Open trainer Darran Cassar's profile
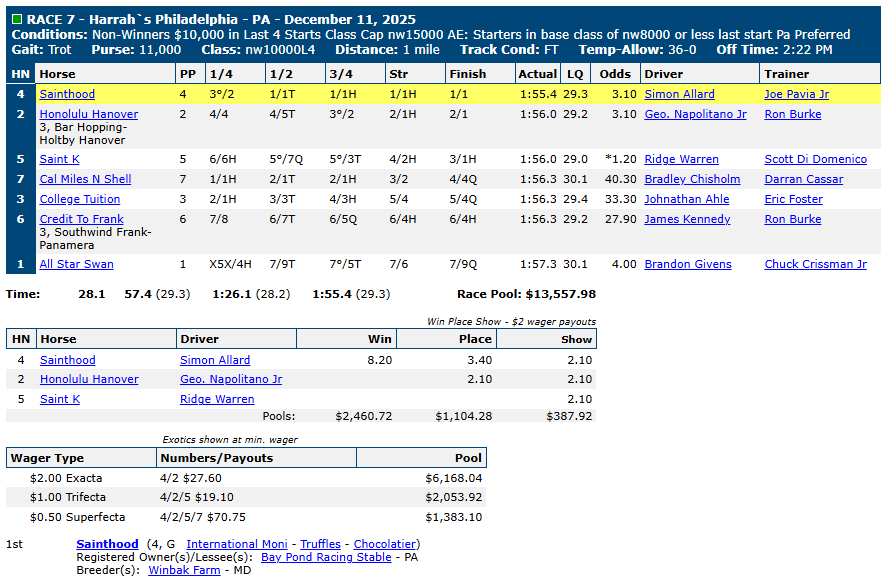 click(x=803, y=179)
